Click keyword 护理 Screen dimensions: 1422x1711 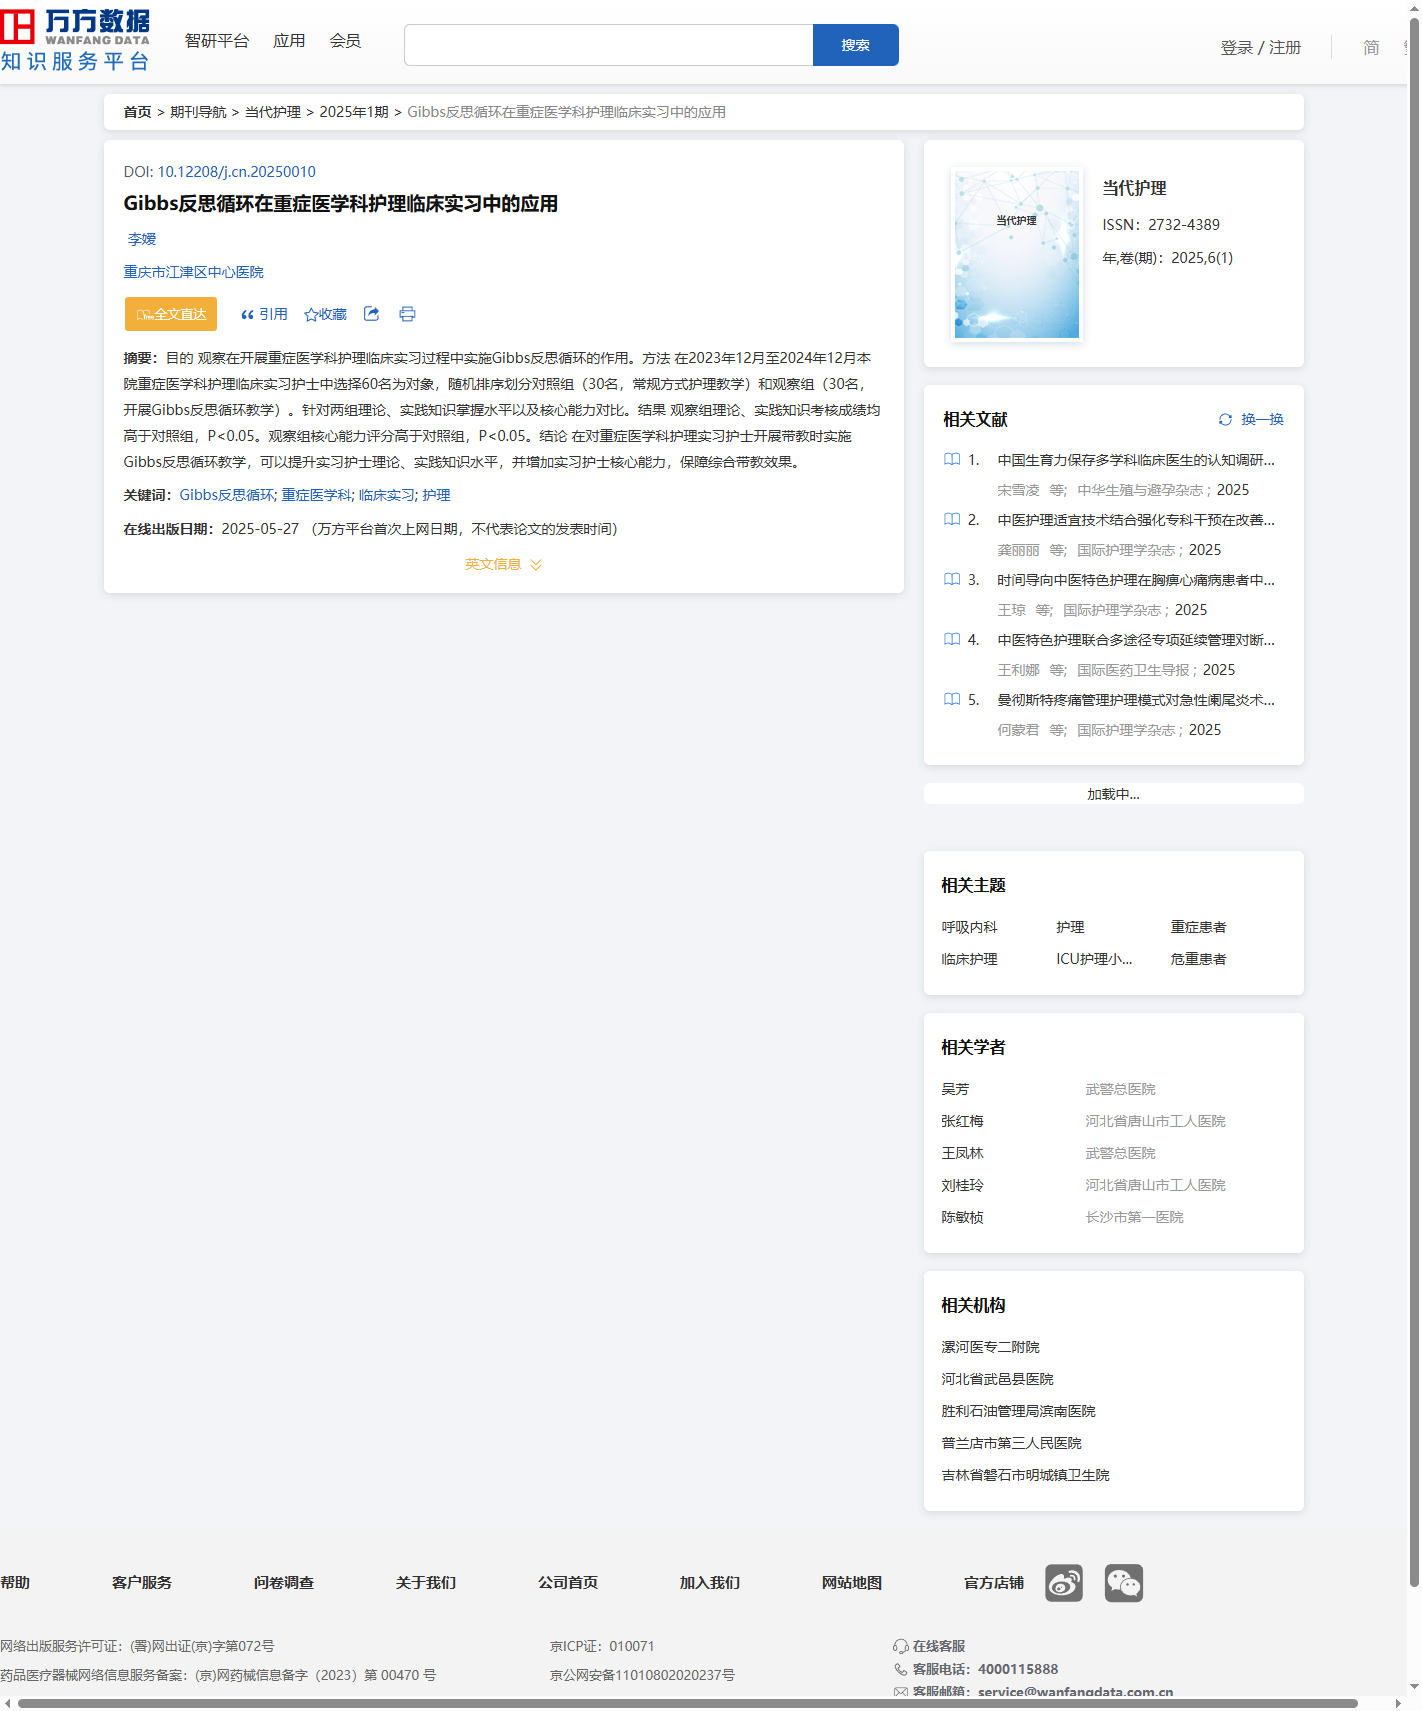tap(436, 495)
